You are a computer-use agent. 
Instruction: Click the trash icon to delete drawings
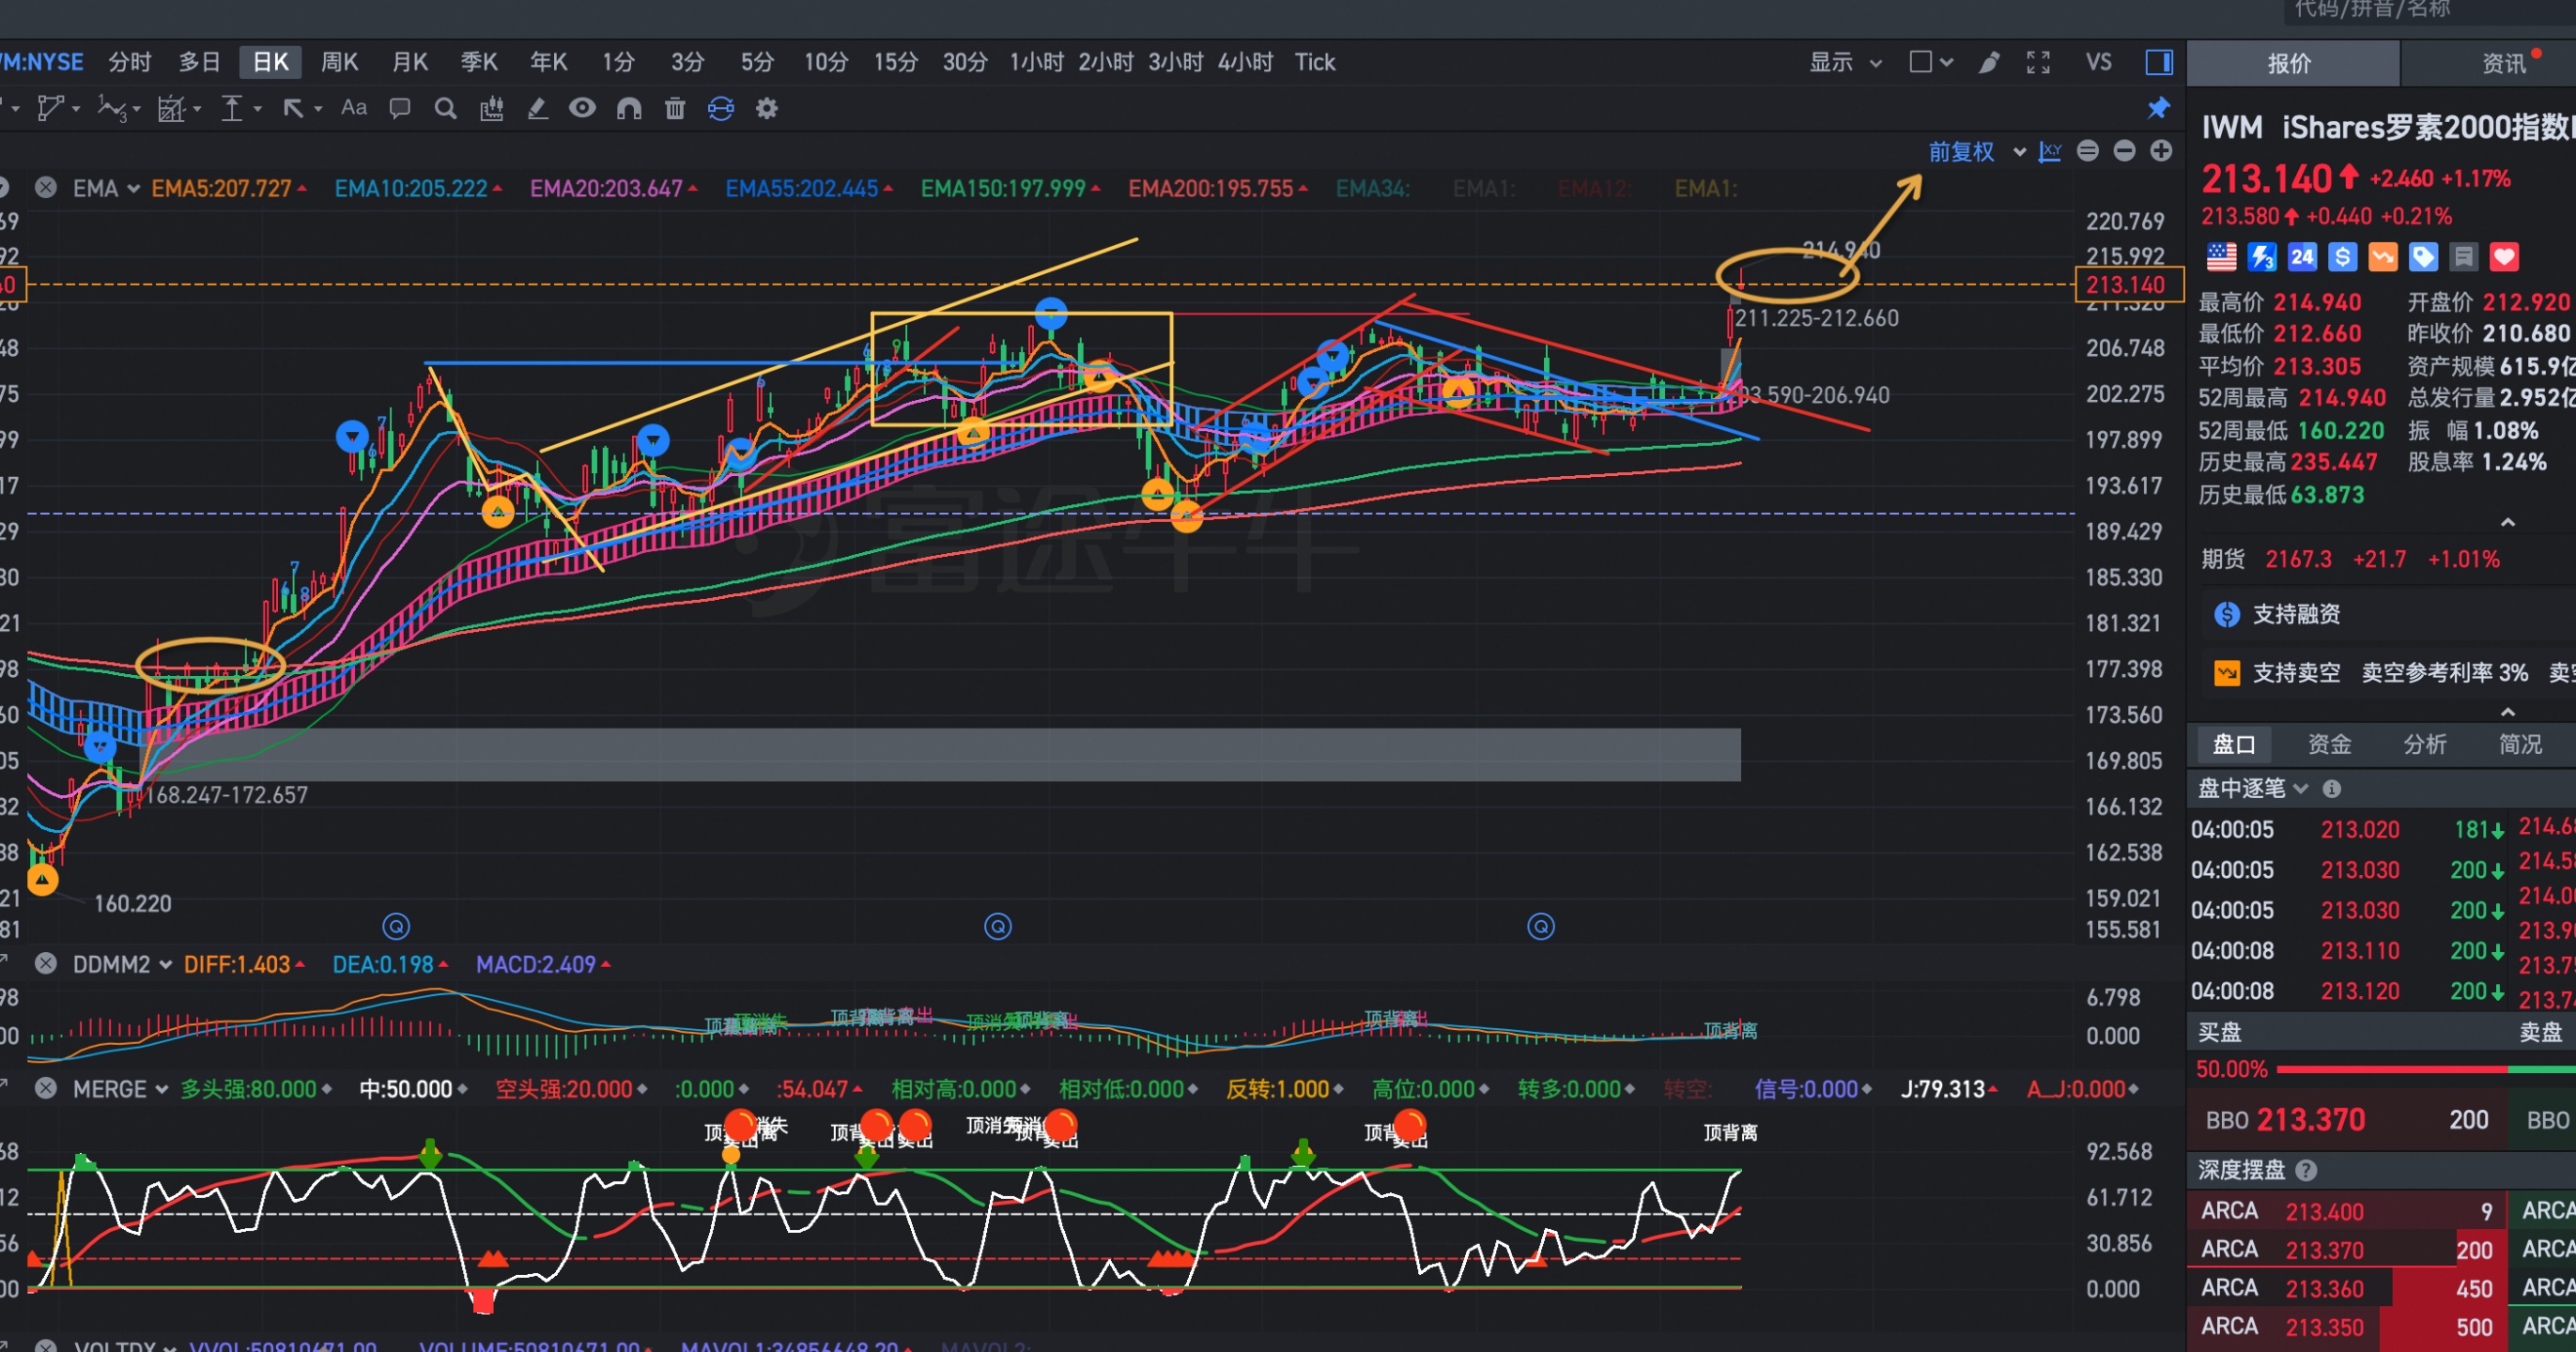point(675,108)
